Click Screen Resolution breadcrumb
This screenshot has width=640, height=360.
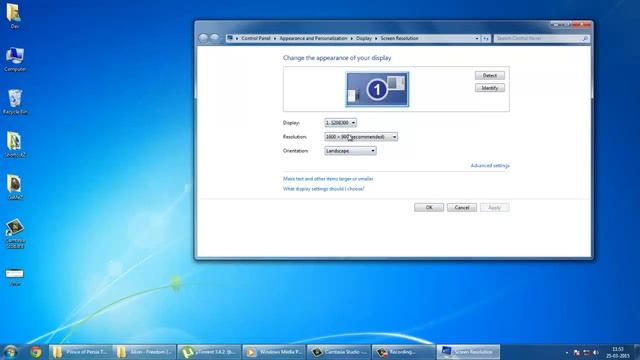click(x=399, y=38)
